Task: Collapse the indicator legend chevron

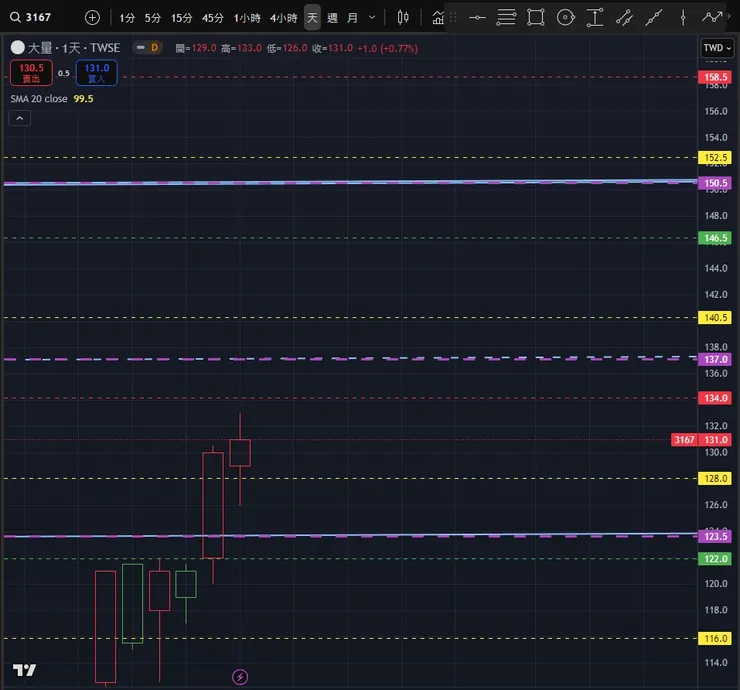Action: (20, 118)
